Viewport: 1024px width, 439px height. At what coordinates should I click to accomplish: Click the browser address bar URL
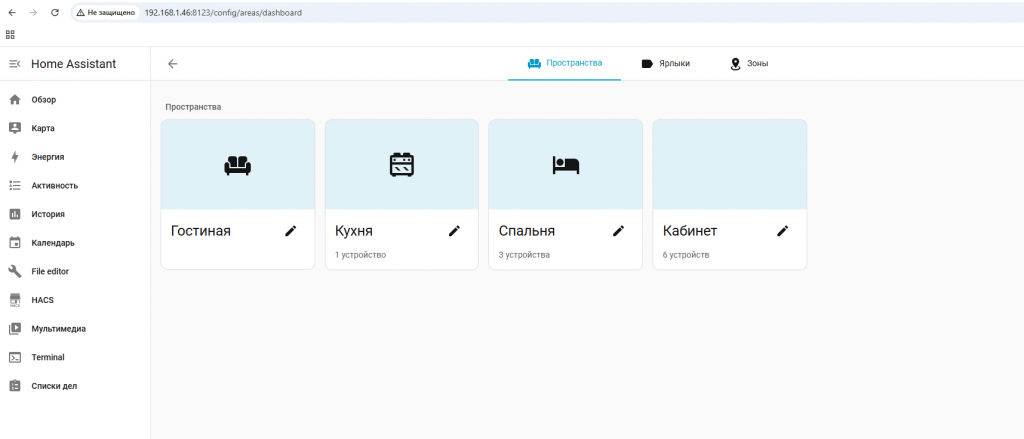click(223, 12)
